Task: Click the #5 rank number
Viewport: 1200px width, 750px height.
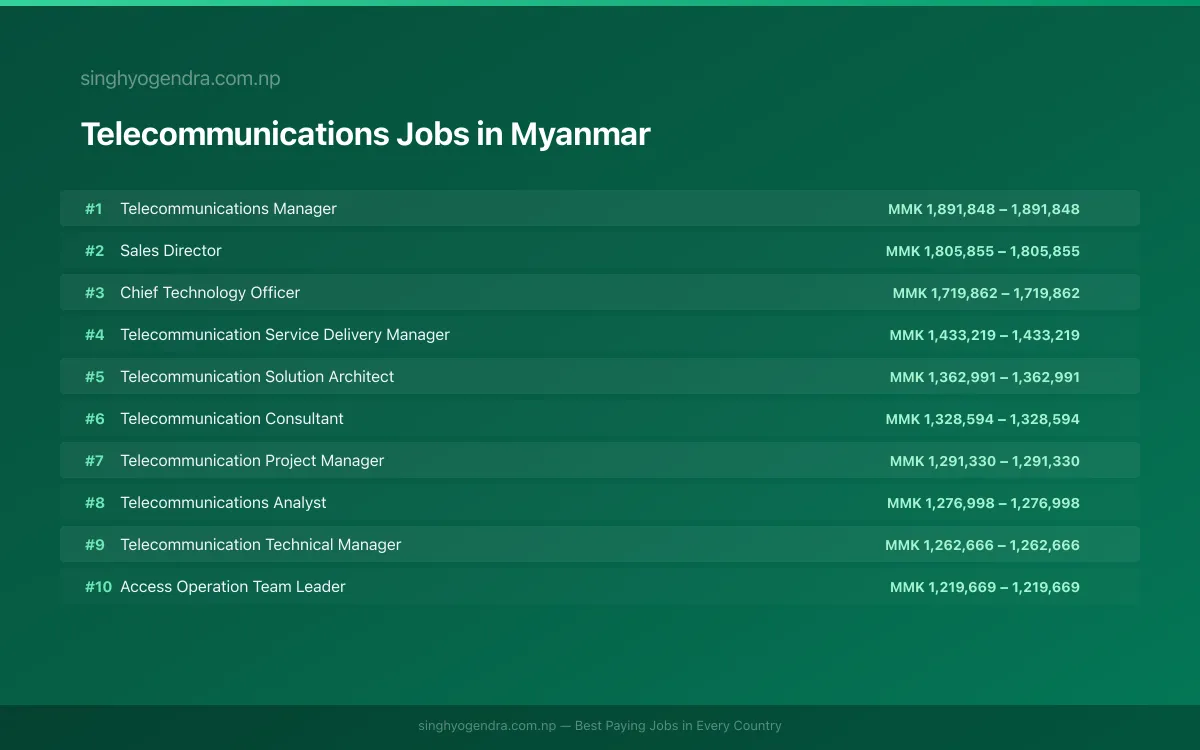Action: pos(94,377)
